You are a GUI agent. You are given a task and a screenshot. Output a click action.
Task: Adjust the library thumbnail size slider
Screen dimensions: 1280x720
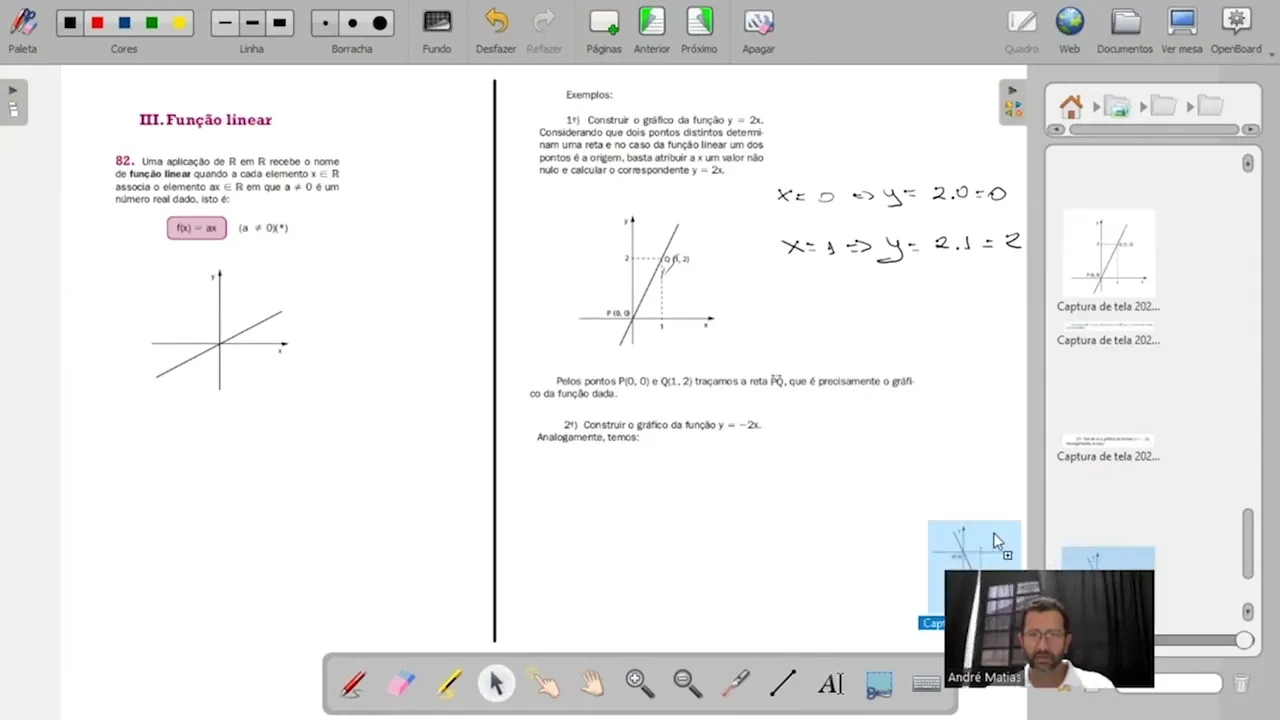(1243, 640)
